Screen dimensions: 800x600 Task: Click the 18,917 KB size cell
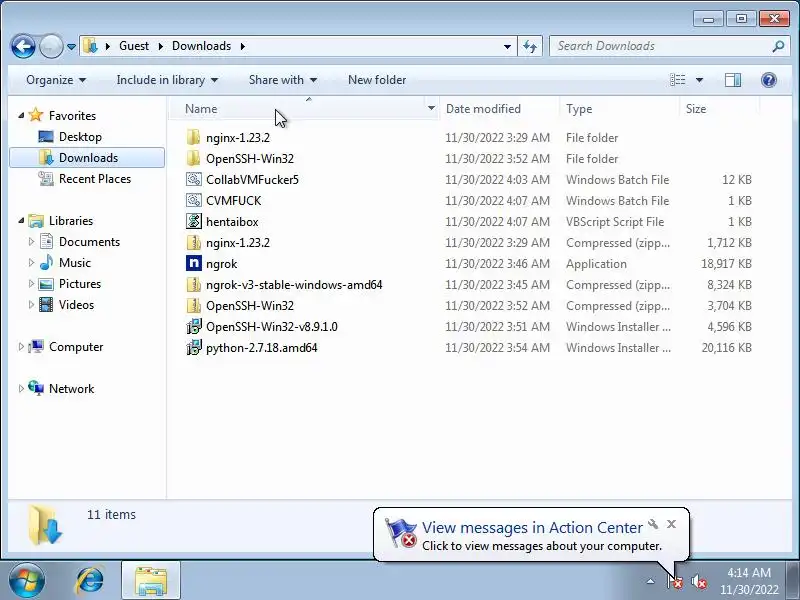726,264
